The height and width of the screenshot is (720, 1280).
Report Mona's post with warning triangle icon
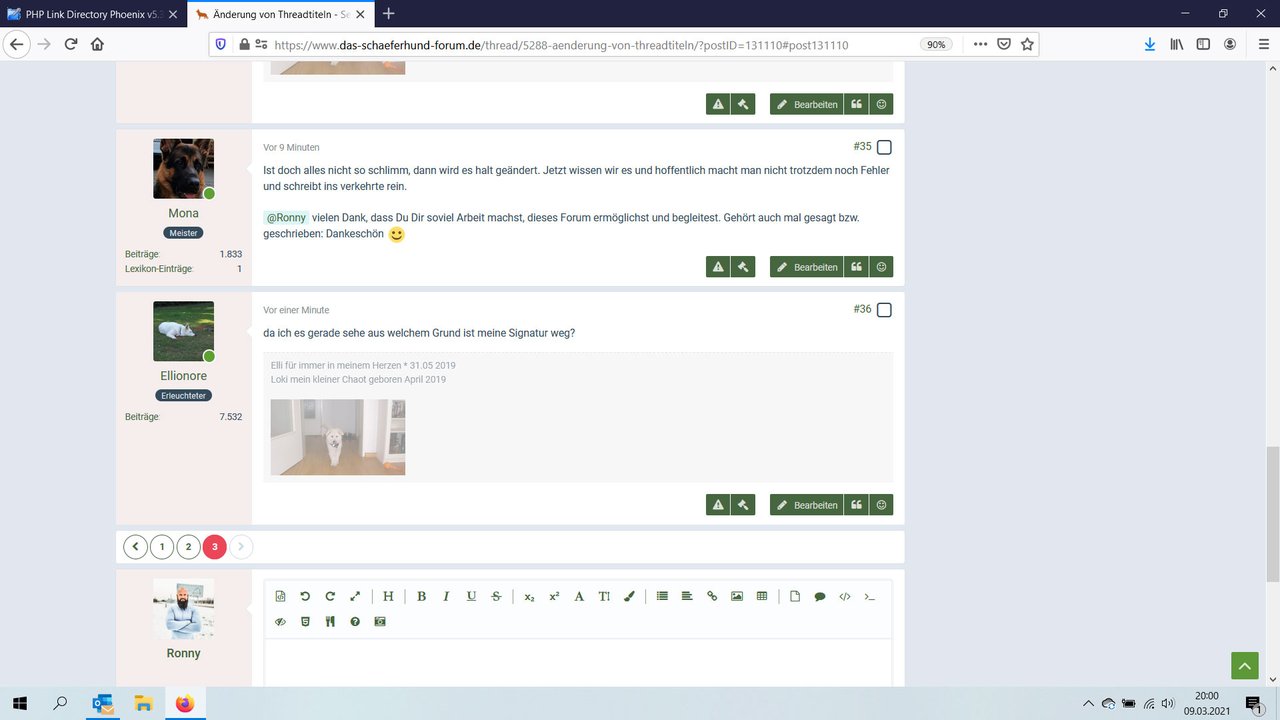click(717, 267)
